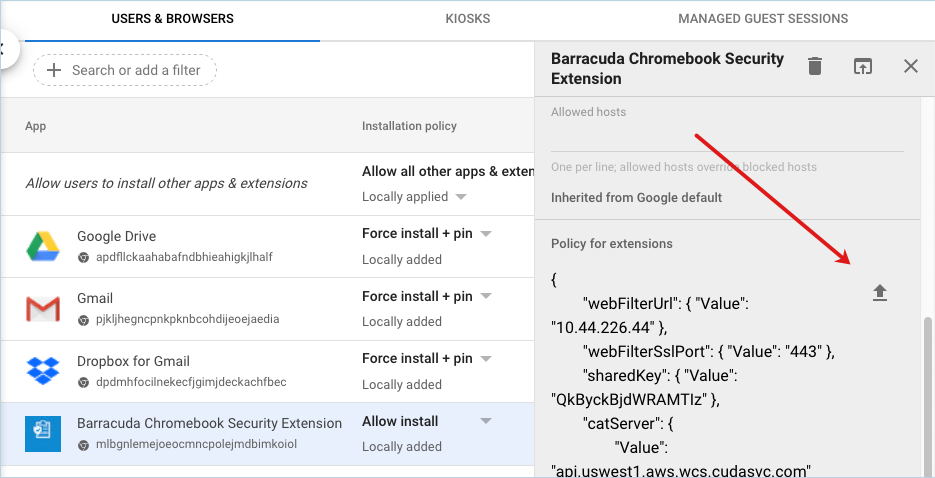This screenshot has width=935, height=478.
Task: Select Gmail app name
Action: pos(95,298)
